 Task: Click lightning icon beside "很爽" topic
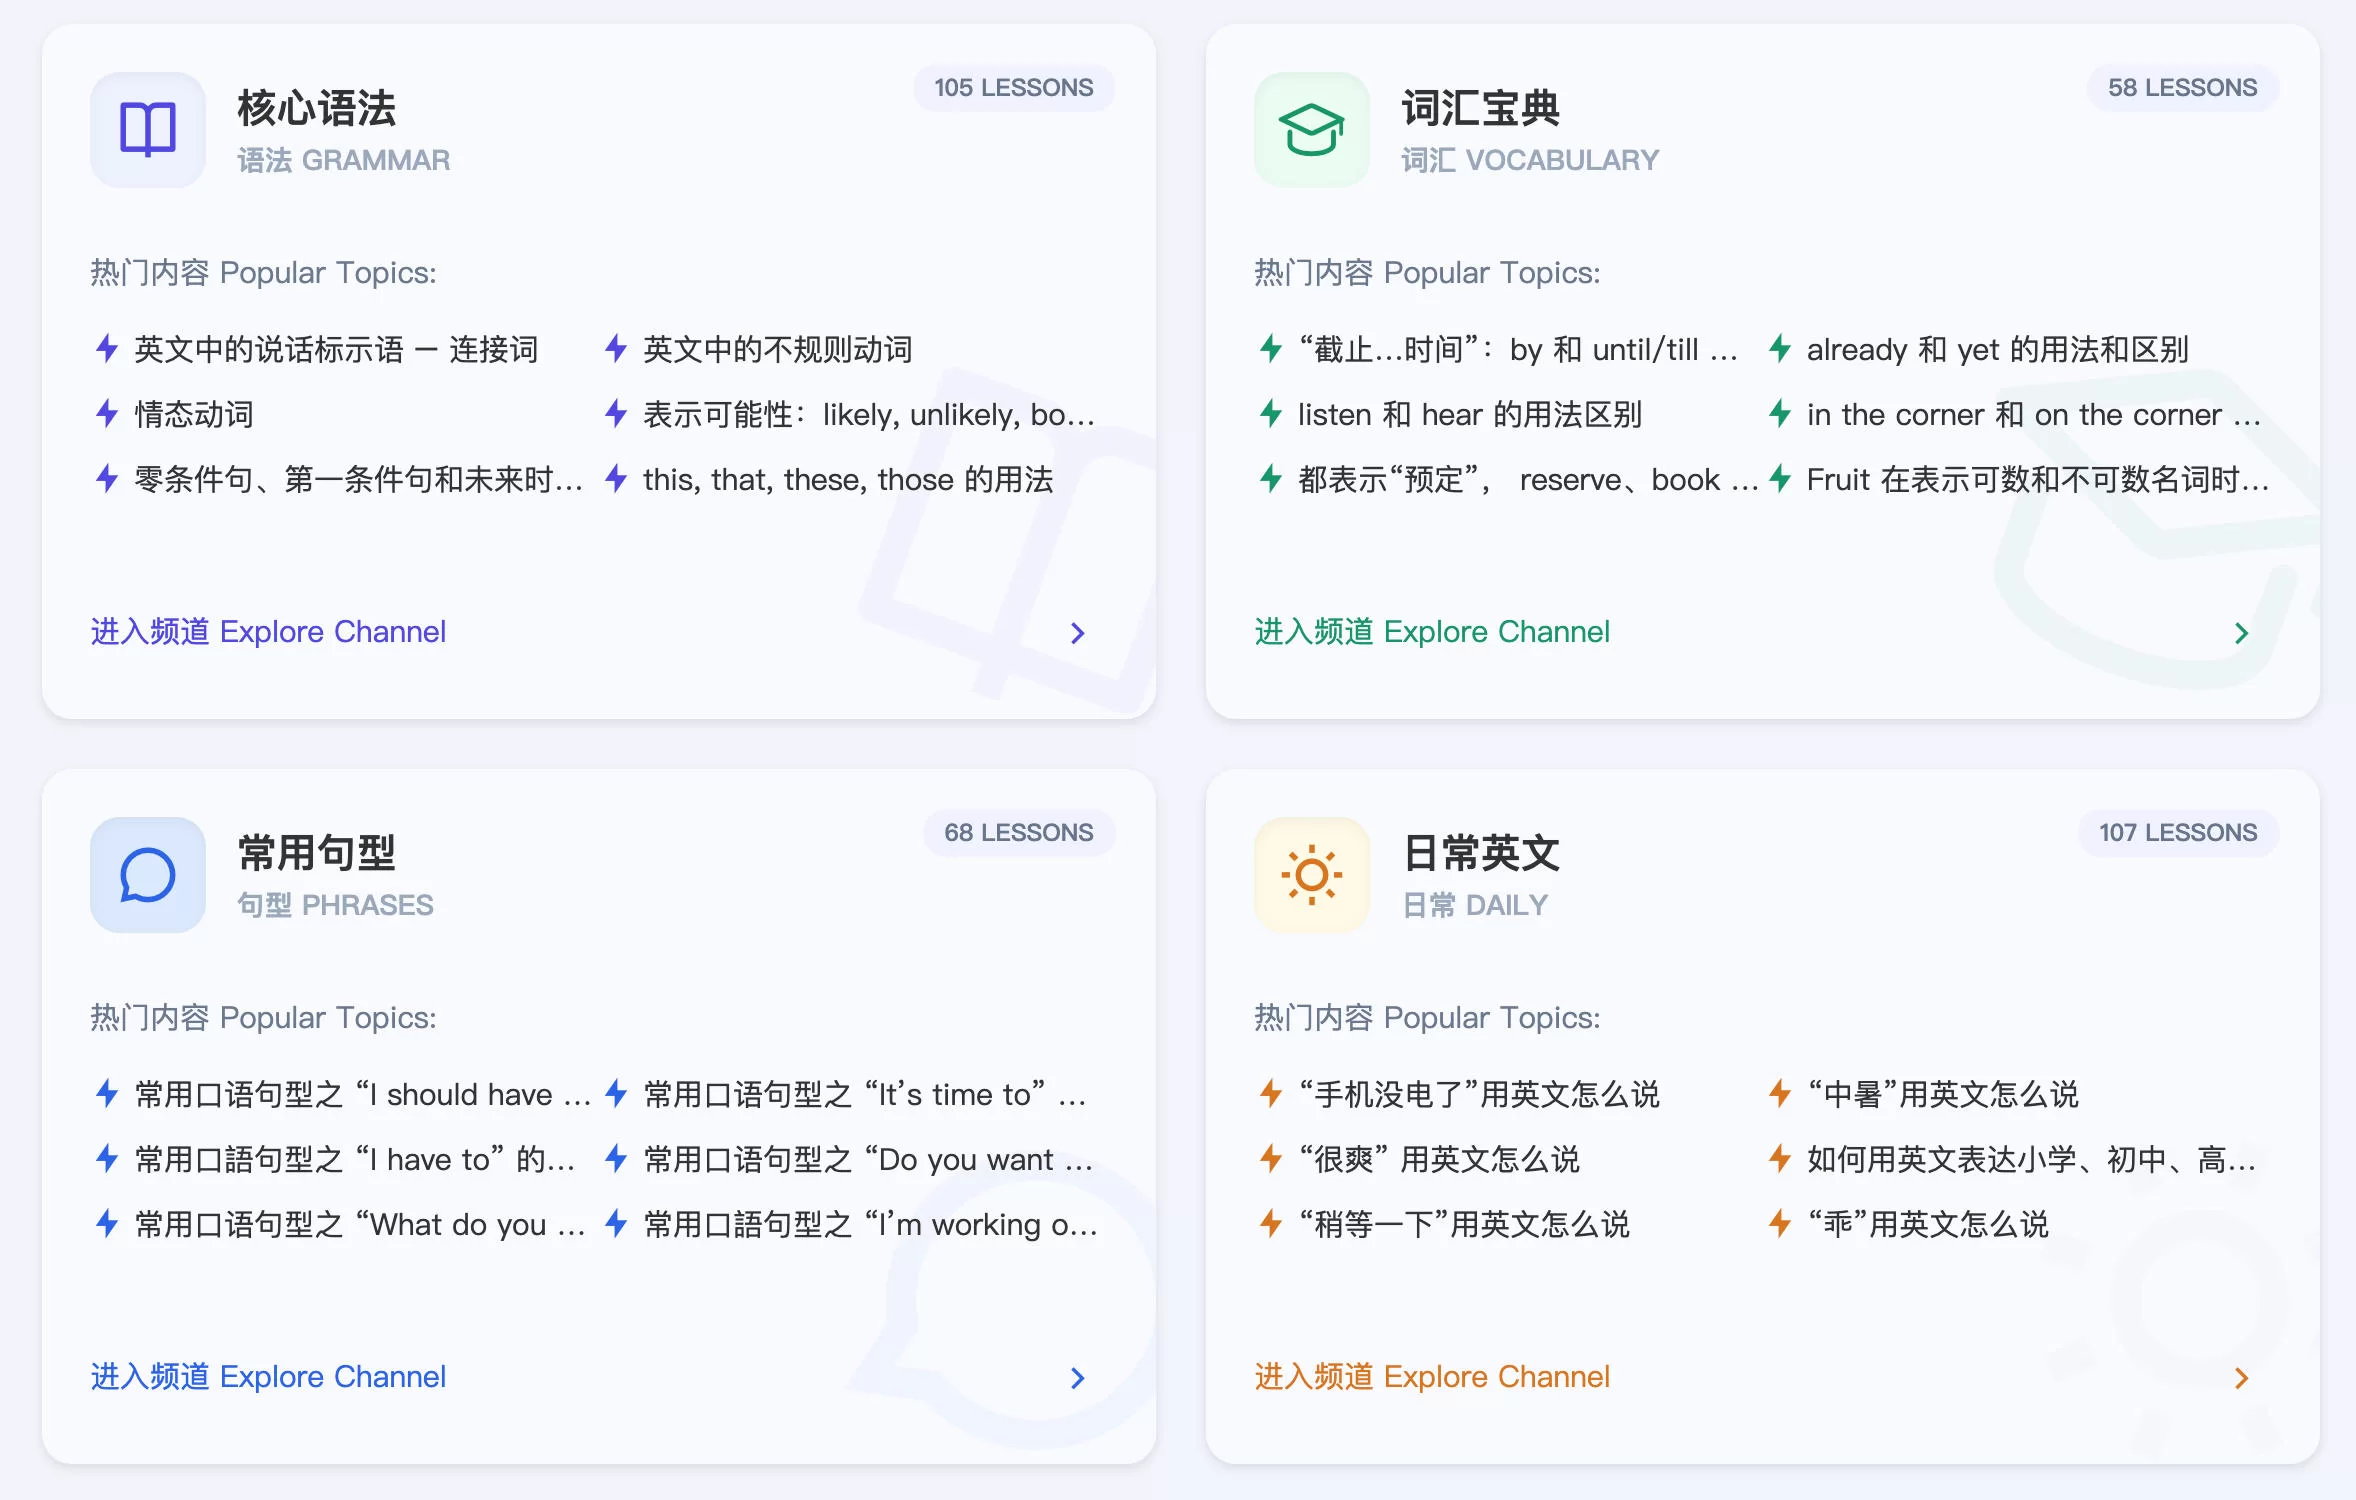(1271, 1158)
